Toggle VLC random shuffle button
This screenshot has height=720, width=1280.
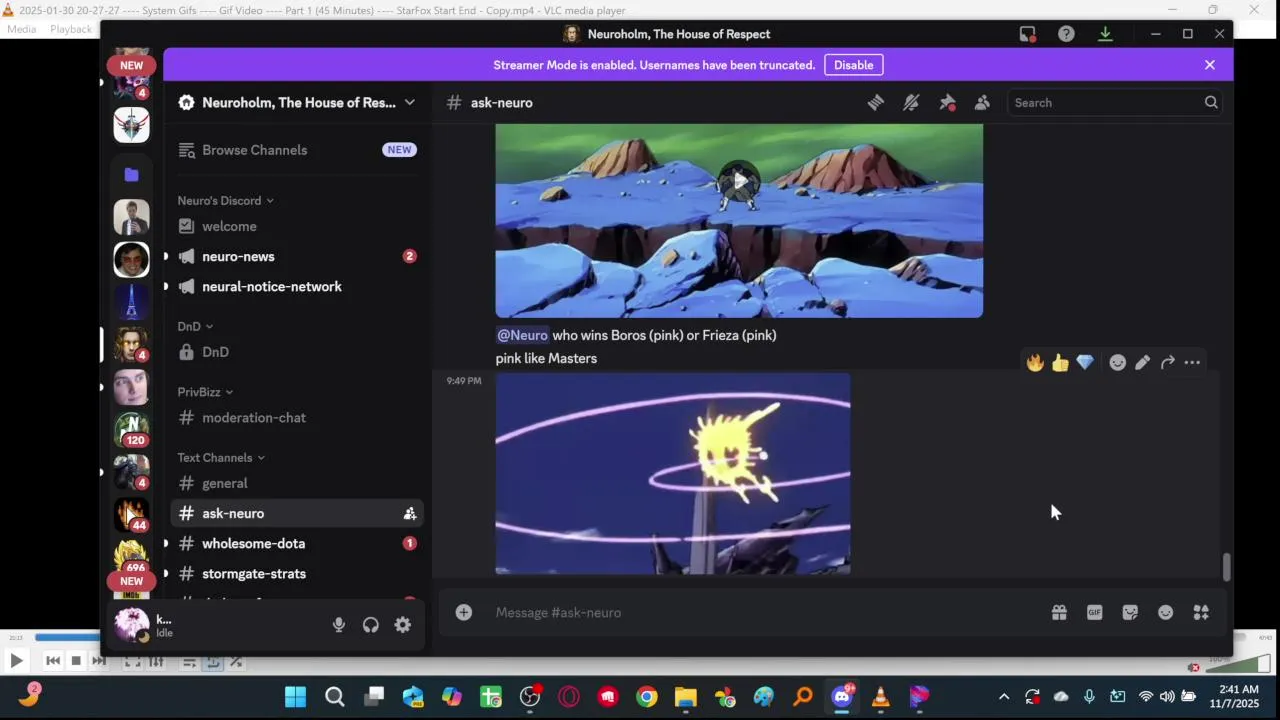[x=236, y=661]
